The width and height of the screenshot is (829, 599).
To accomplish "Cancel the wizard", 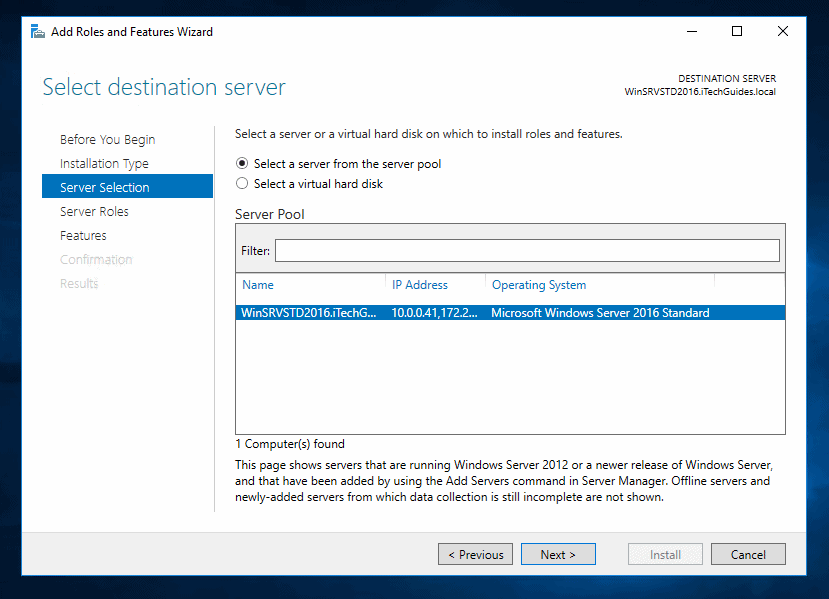I will [748, 555].
